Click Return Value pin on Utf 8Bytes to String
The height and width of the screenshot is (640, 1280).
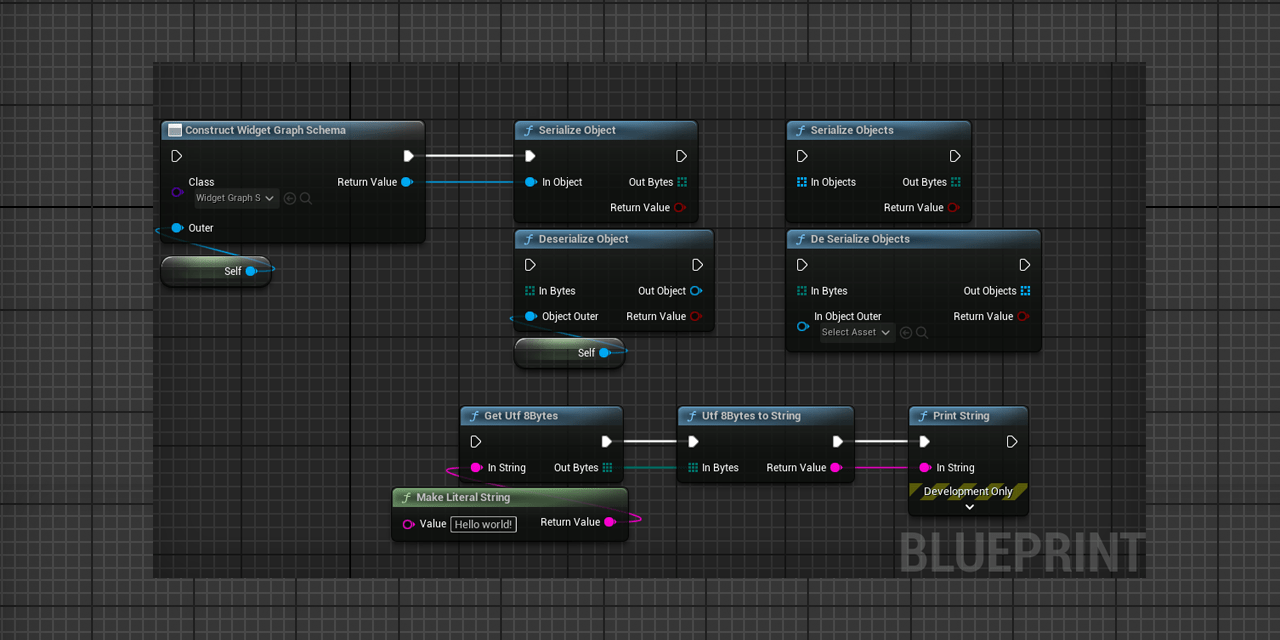pyautogui.click(x=836, y=468)
